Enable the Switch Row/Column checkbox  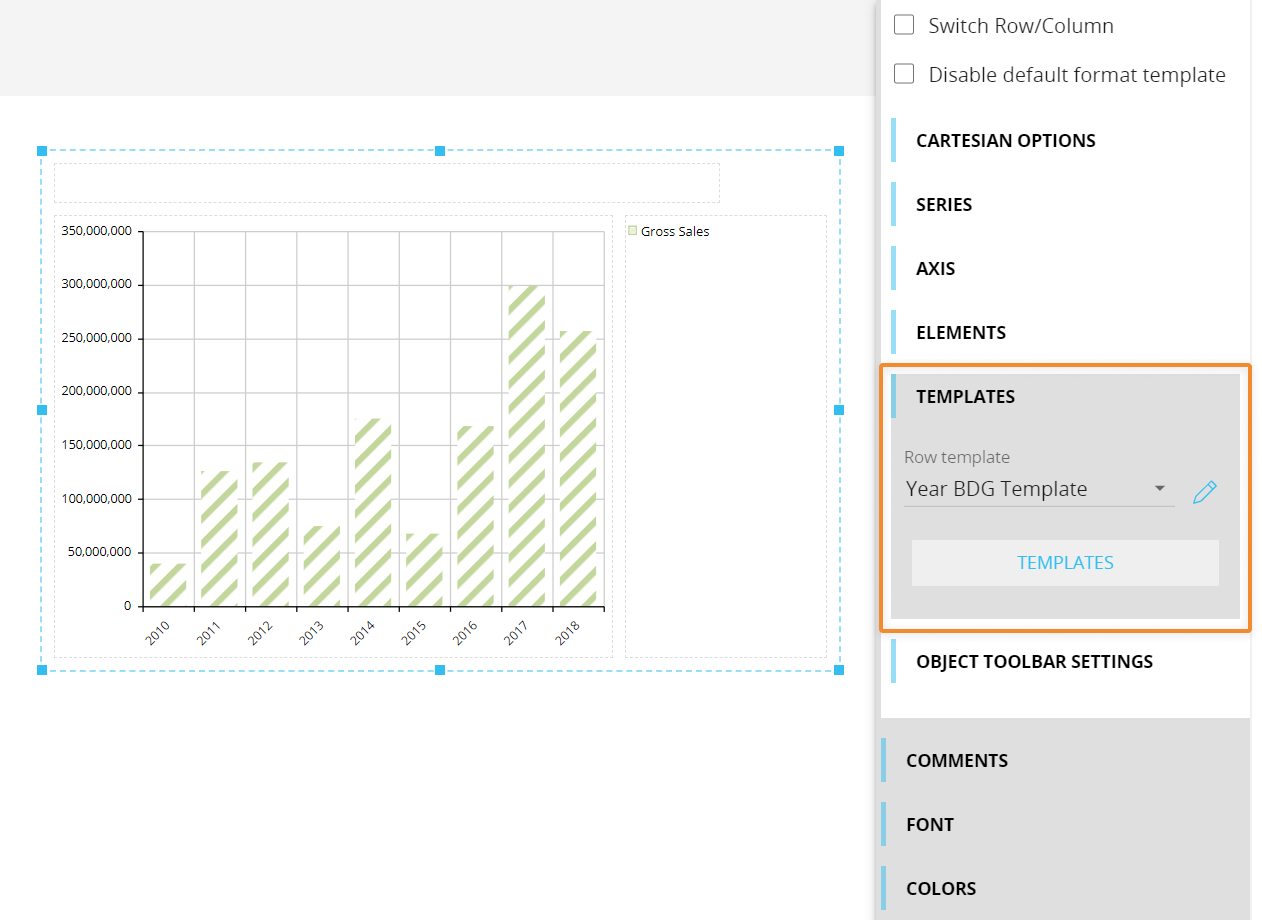[904, 25]
